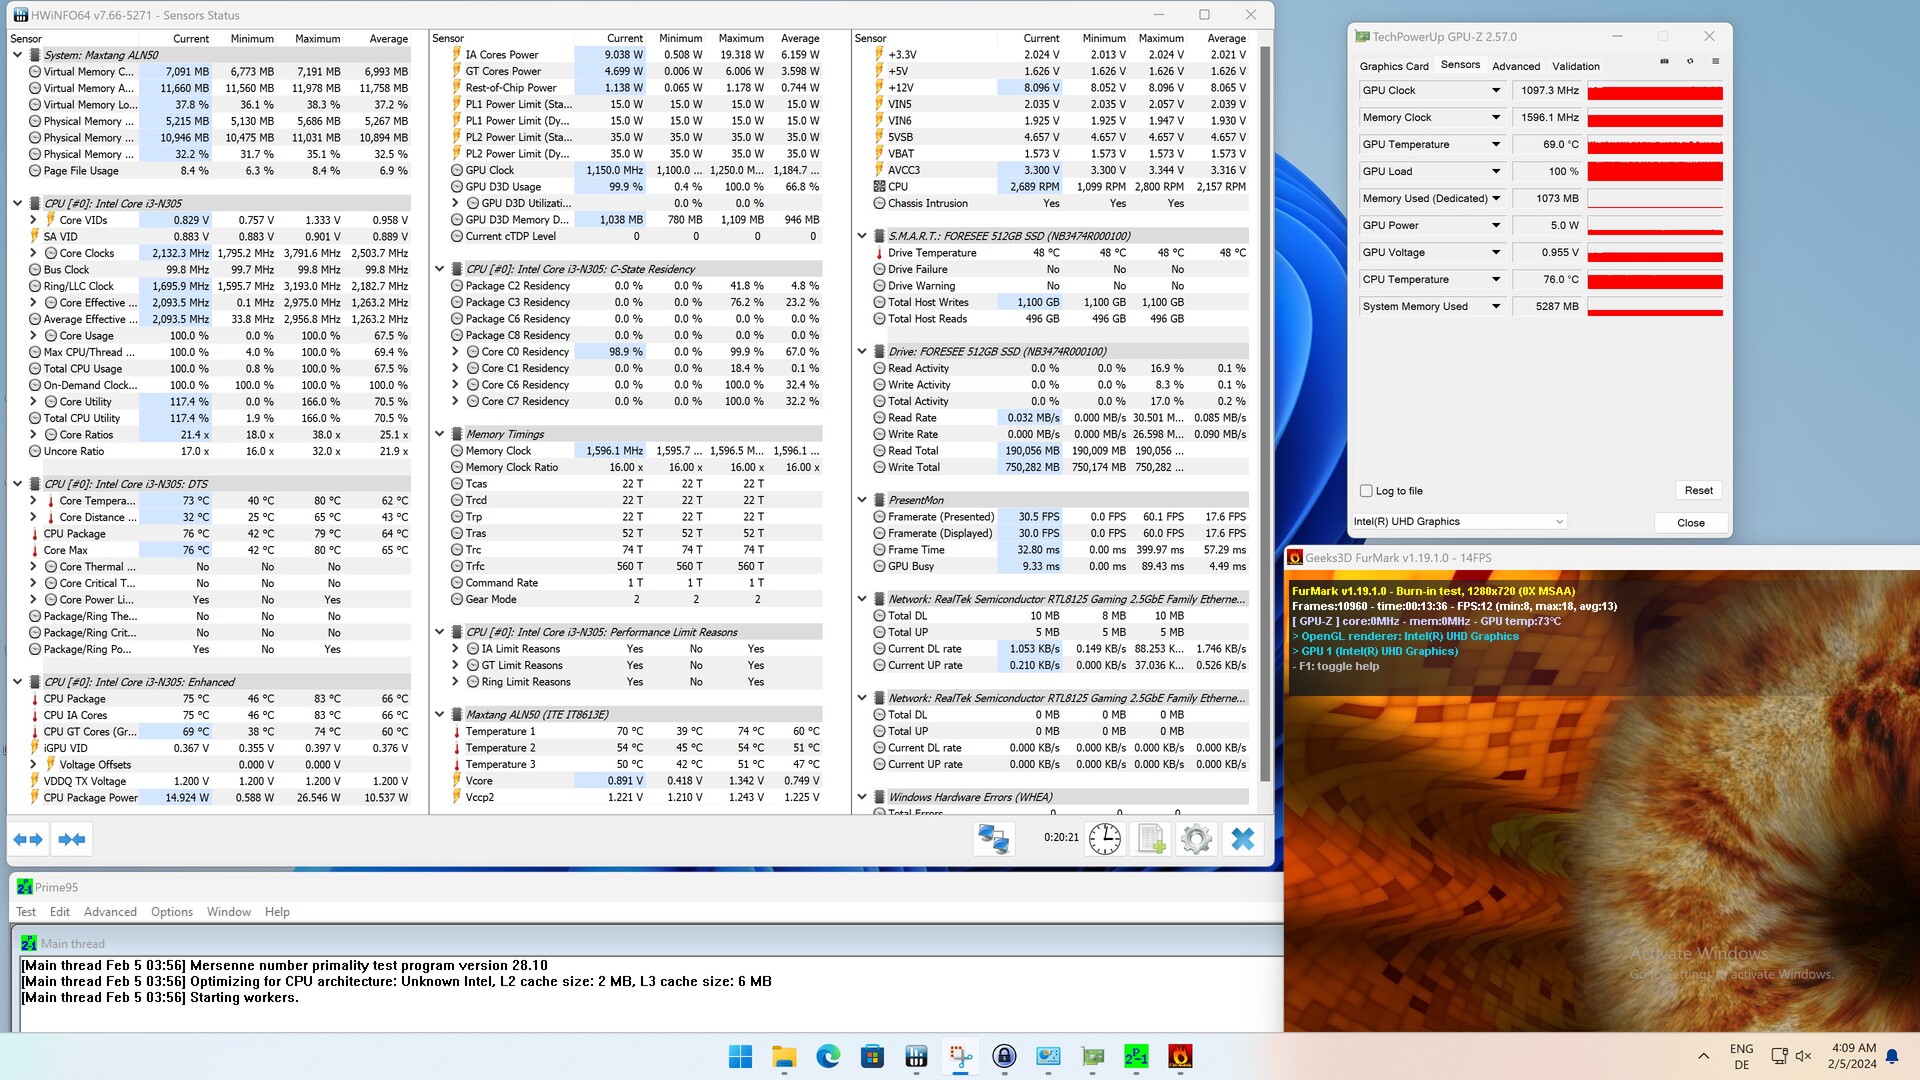Open HWiNFO remote network monitoring icon

(993, 839)
